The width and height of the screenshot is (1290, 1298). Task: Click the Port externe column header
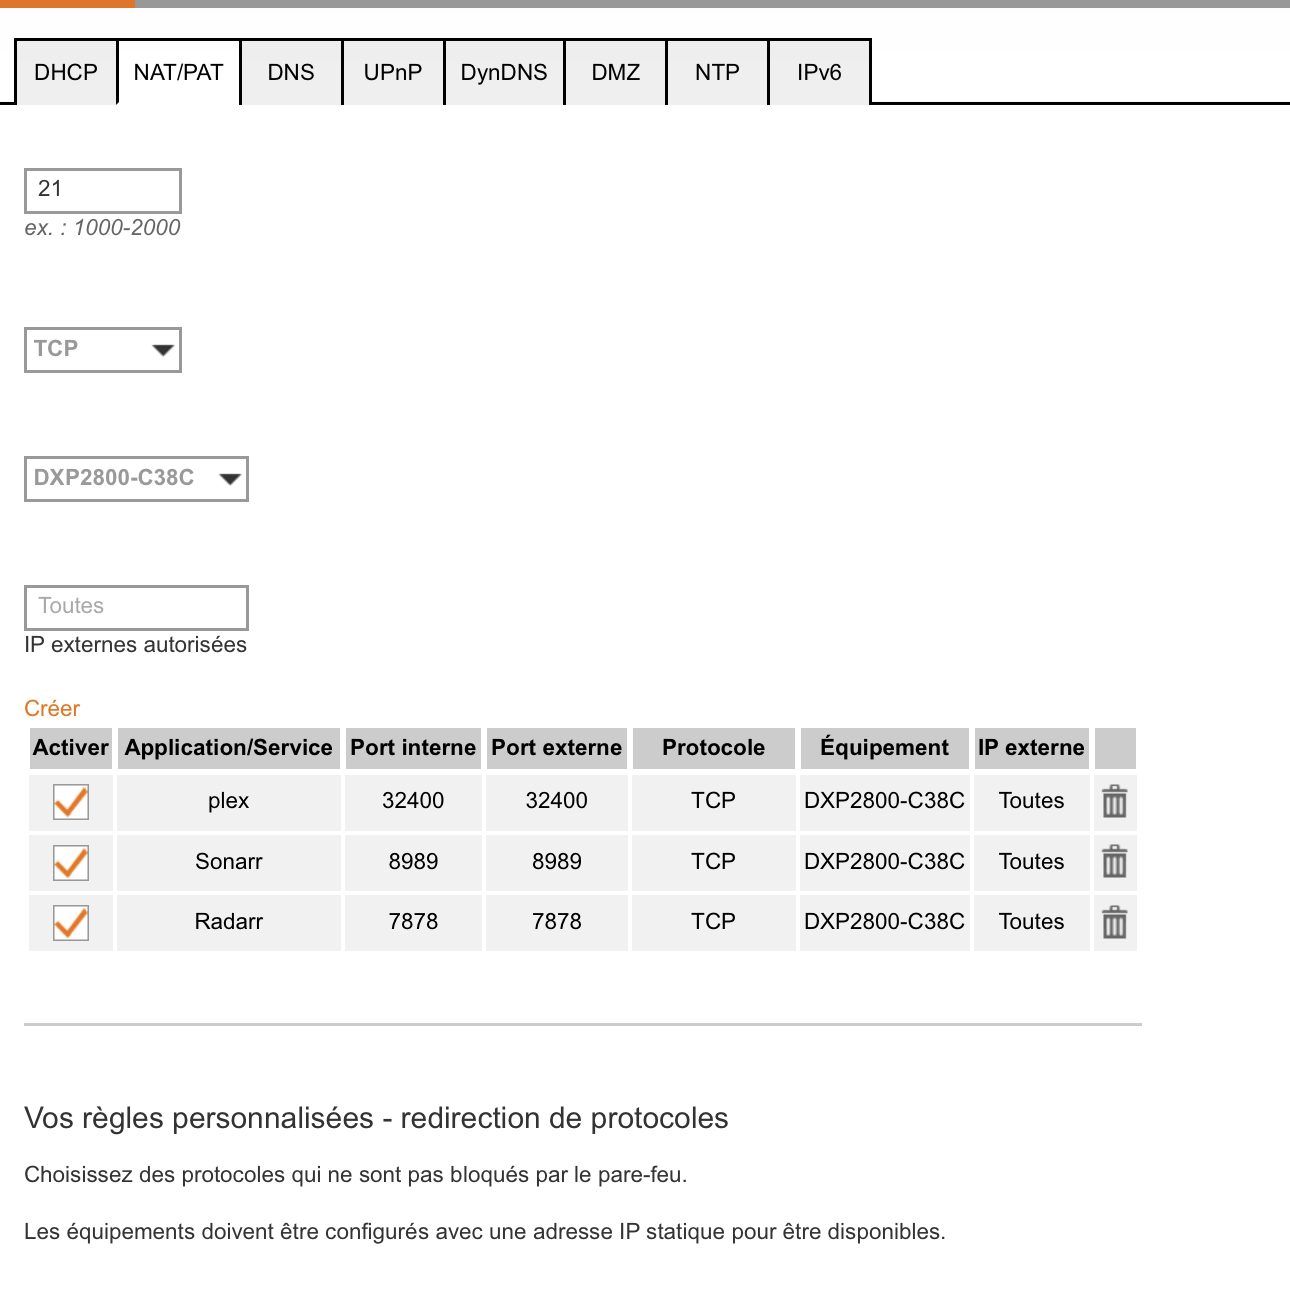pyautogui.click(x=556, y=748)
